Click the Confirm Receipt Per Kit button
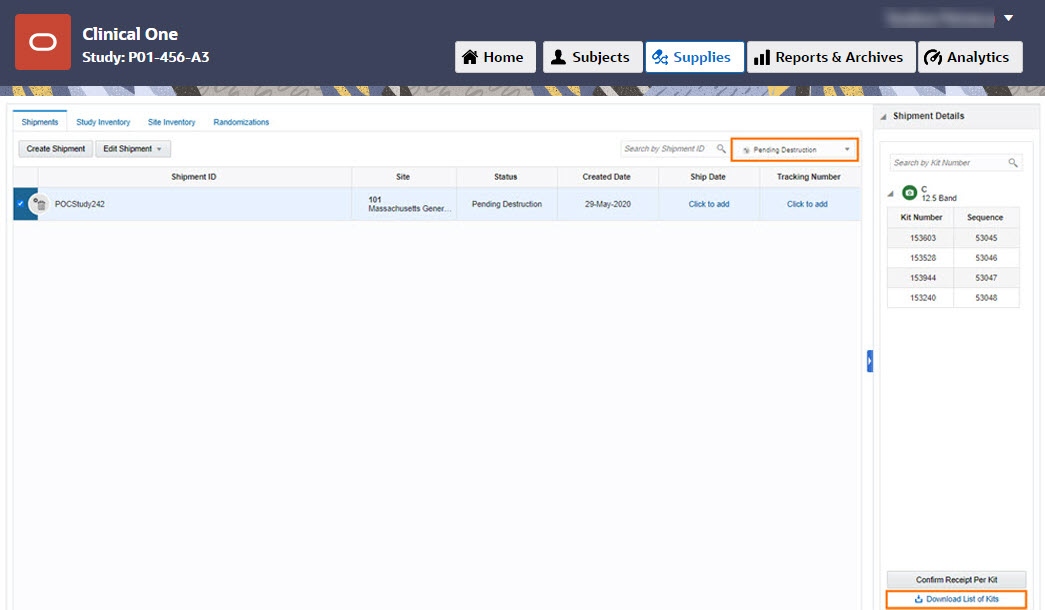 pyautogui.click(x=956, y=579)
